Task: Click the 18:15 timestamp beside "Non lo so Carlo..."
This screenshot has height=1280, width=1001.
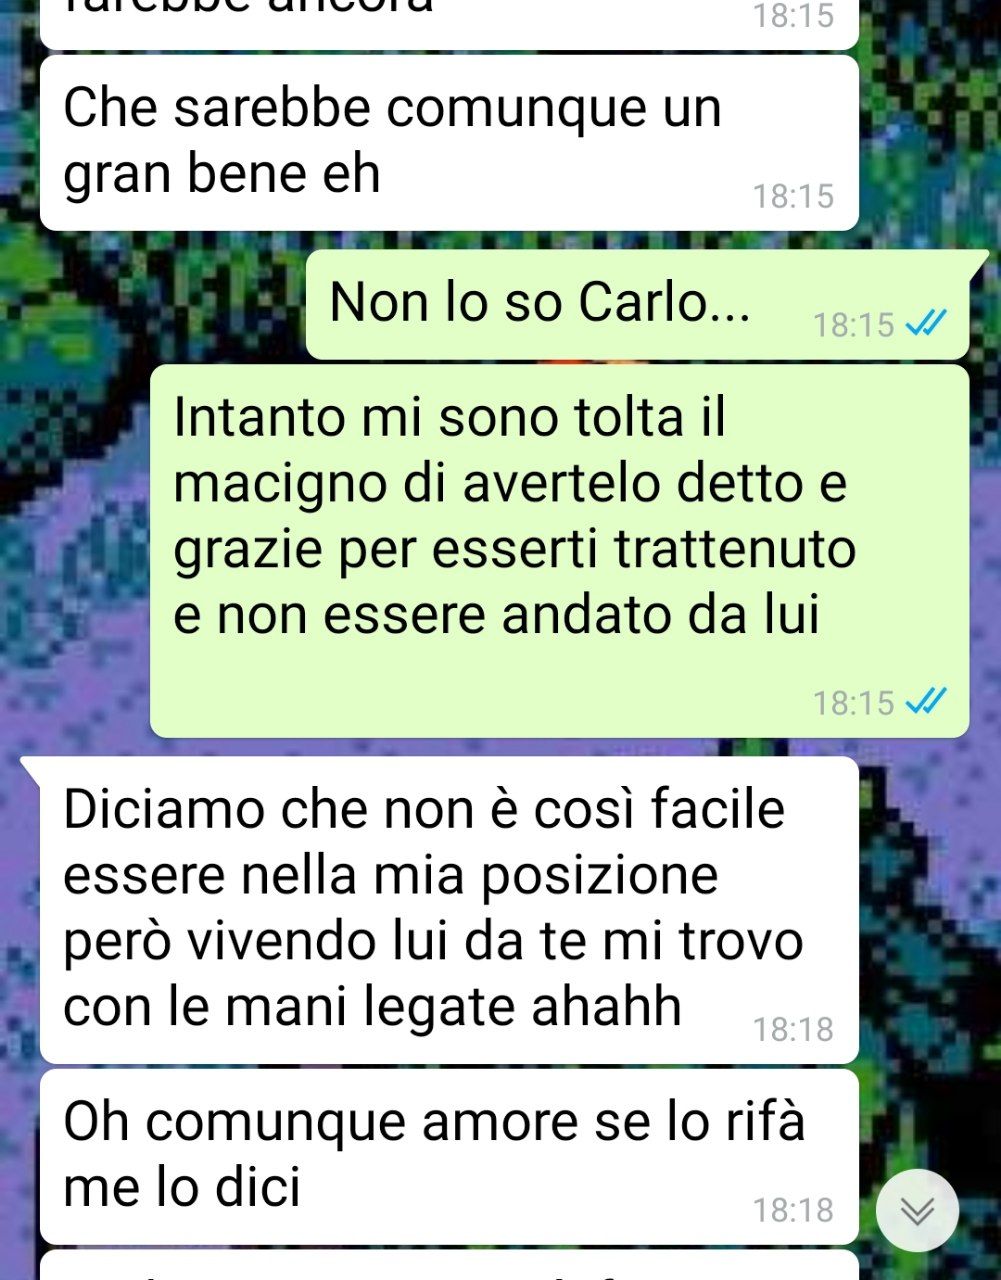Action: (853, 324)
